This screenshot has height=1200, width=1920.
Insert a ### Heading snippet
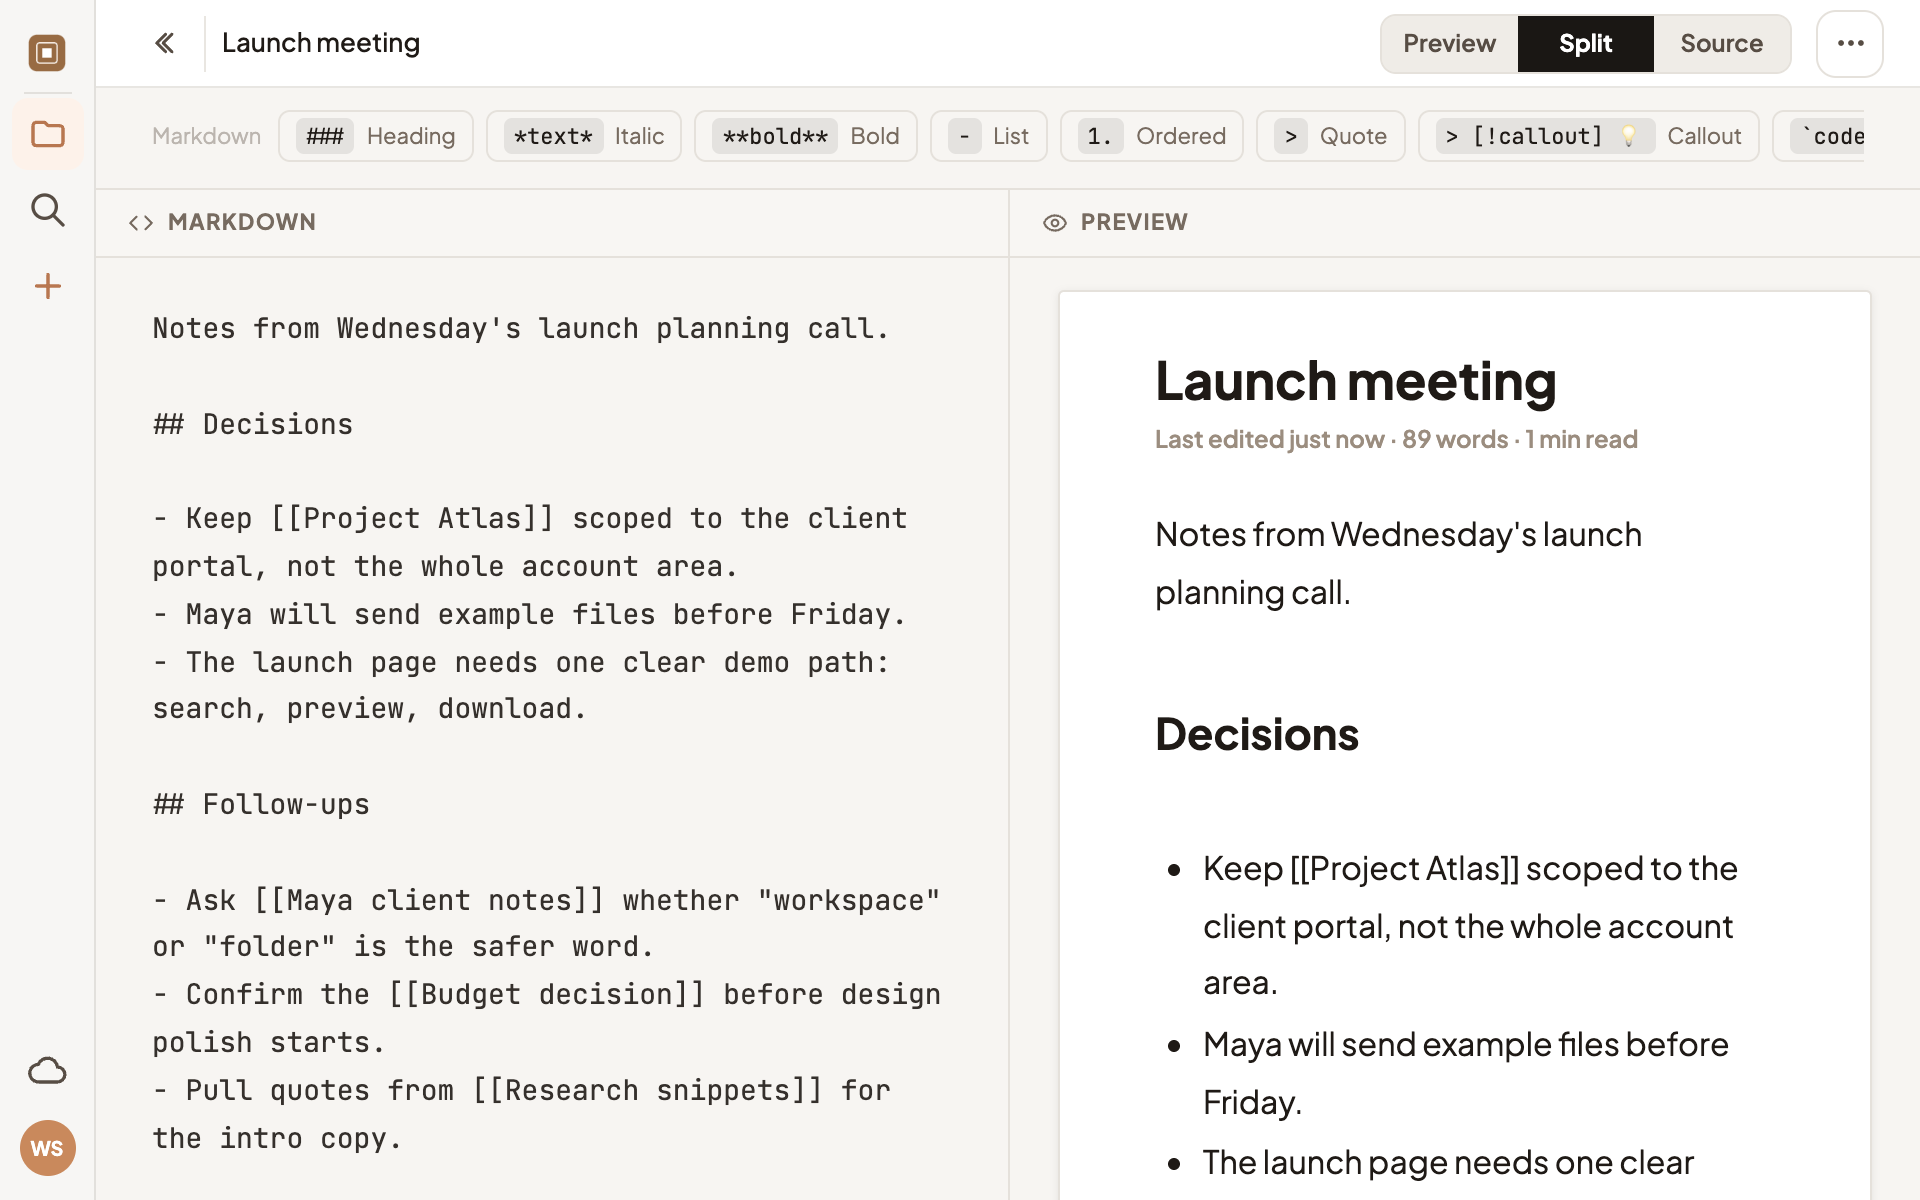click(x=376, y=136)
